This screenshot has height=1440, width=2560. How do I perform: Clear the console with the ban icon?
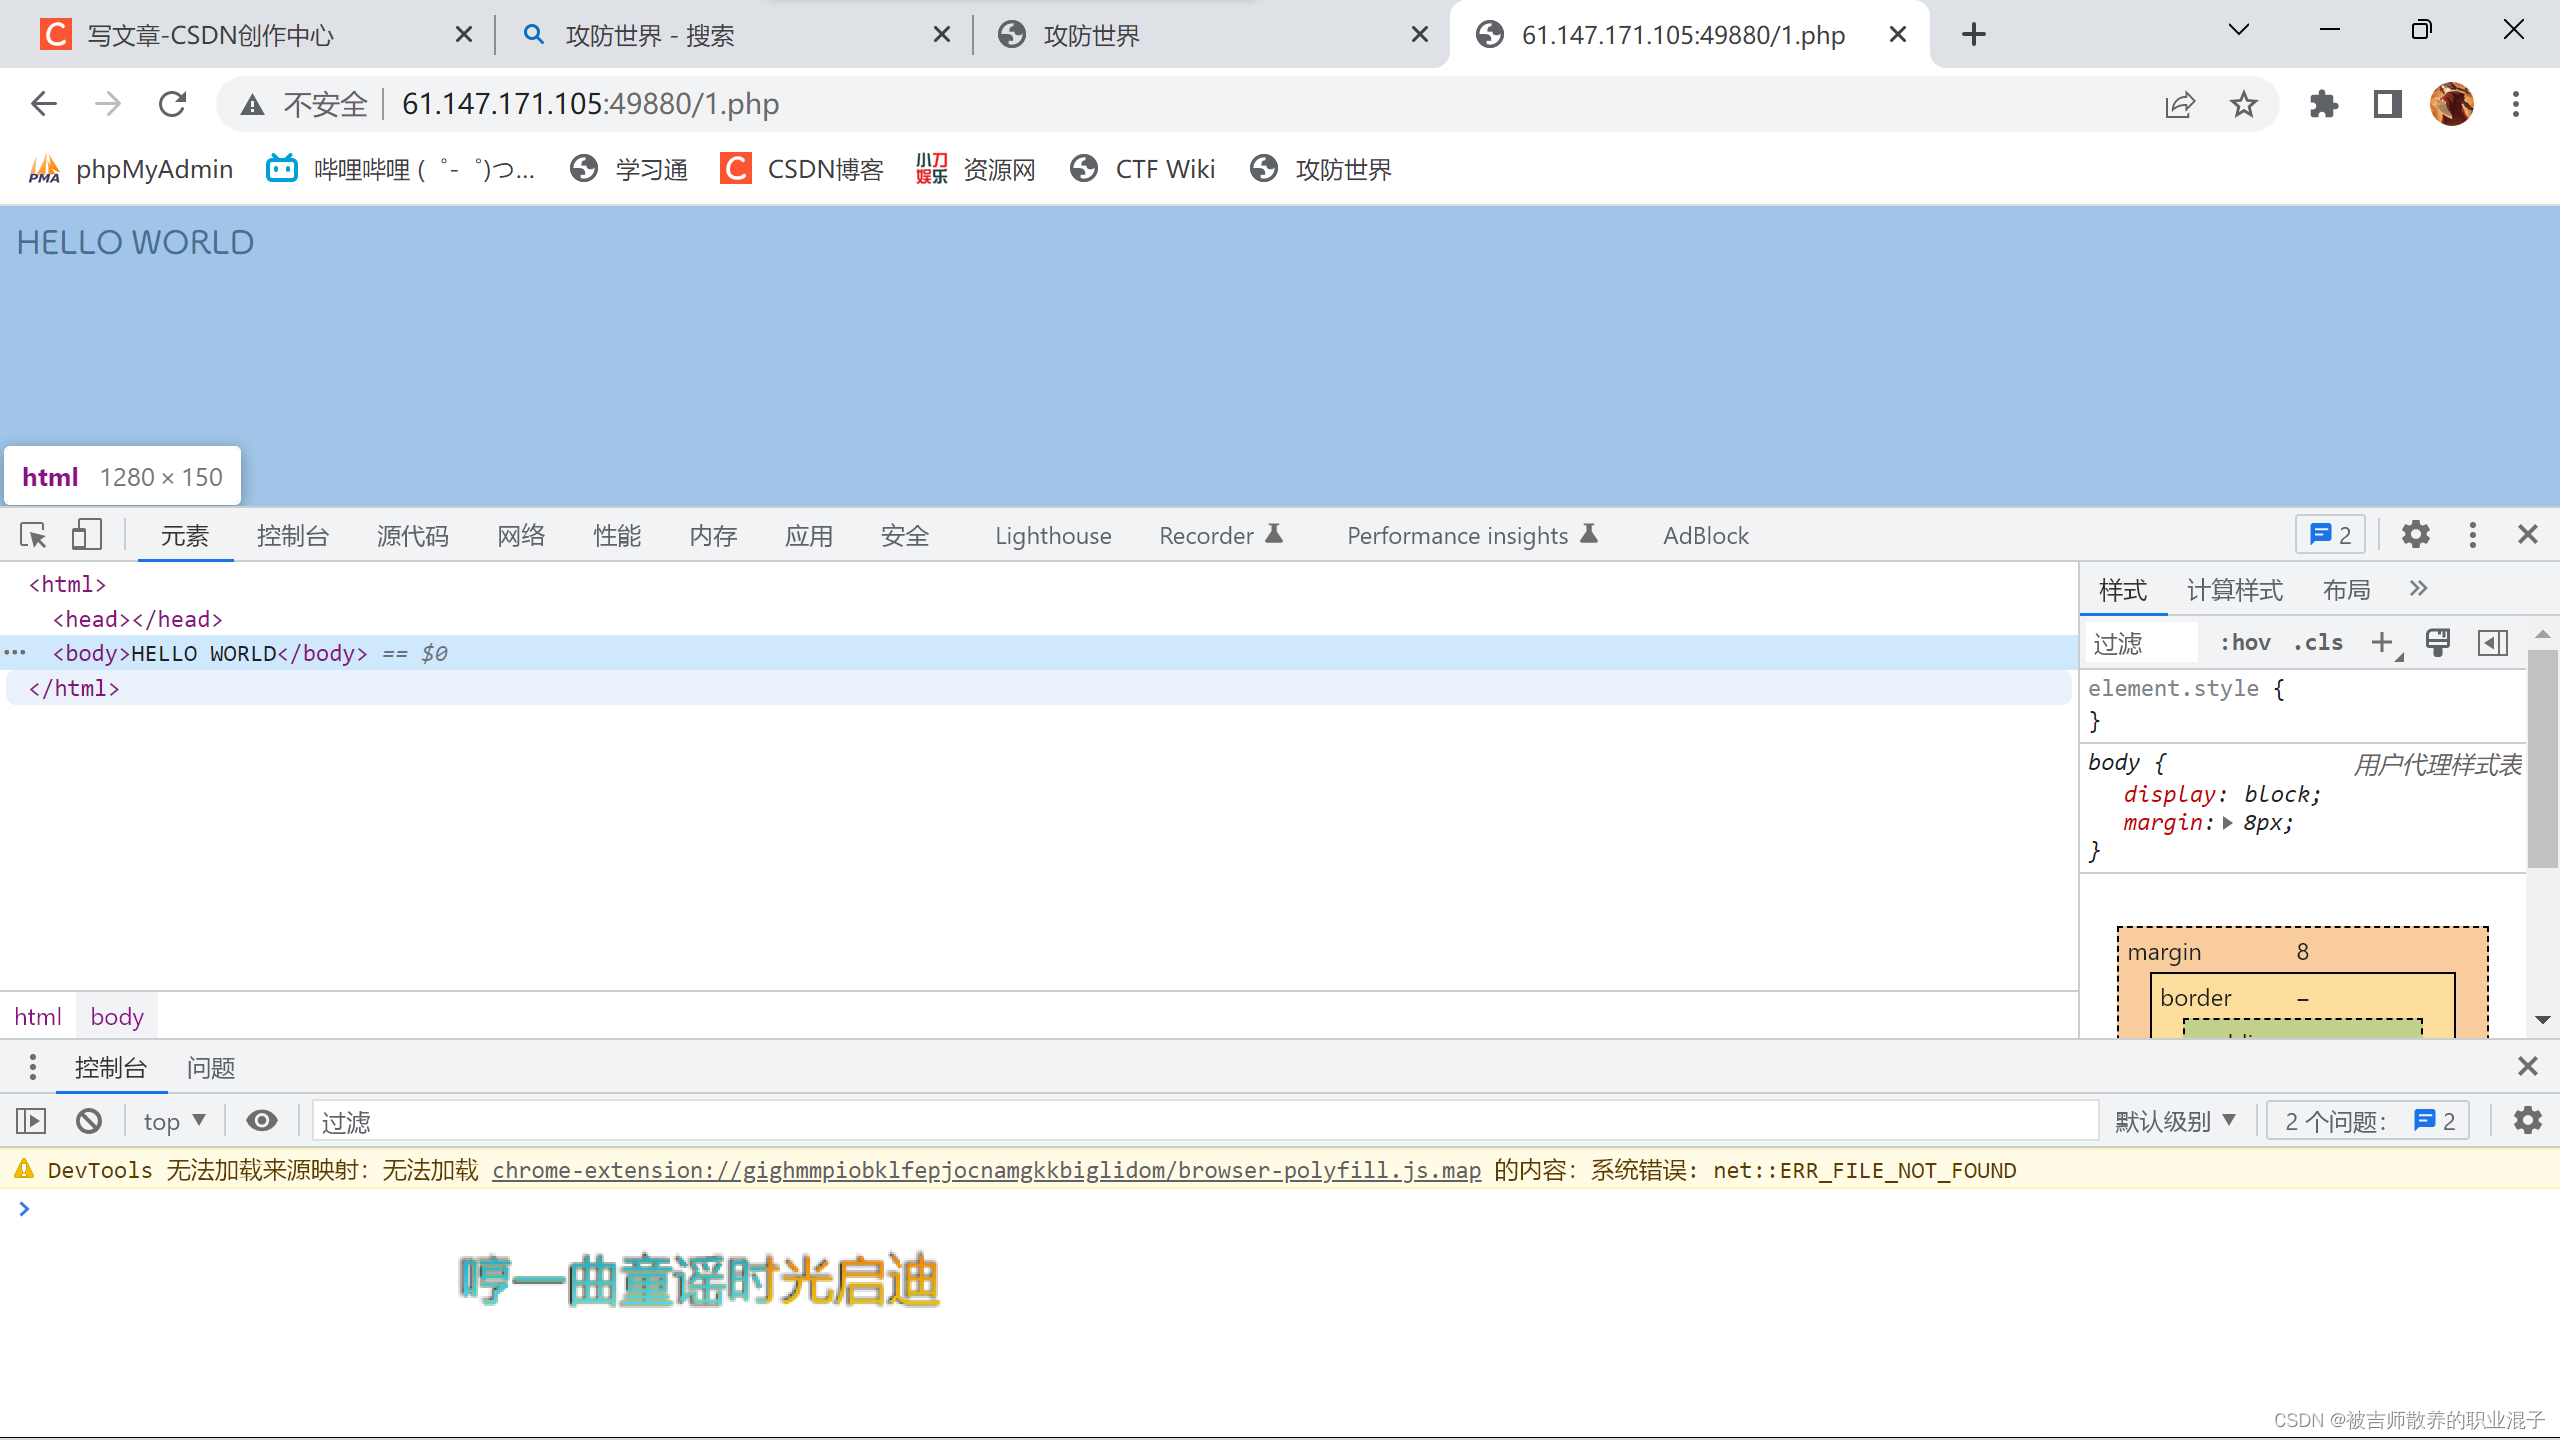pos(89,1121)
